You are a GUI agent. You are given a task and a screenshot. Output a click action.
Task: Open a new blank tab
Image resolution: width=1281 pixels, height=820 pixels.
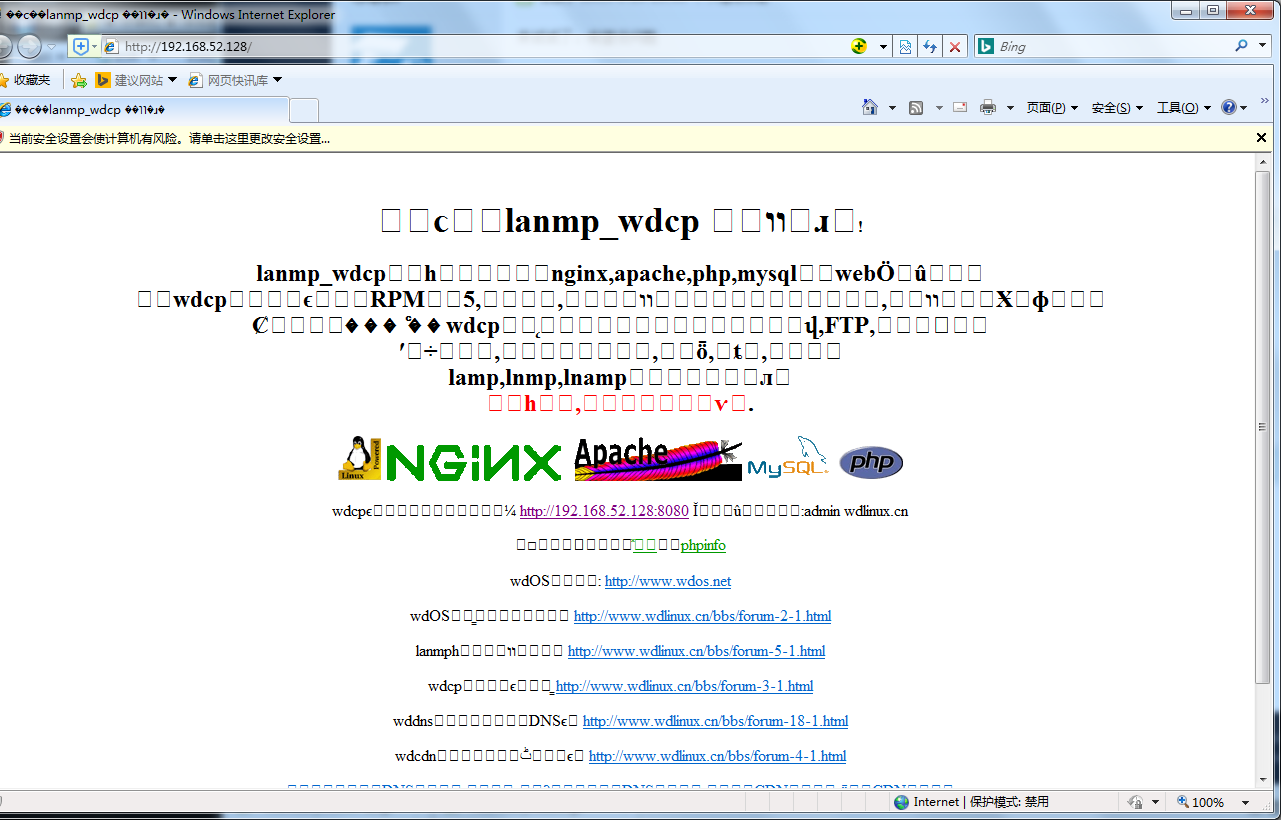pos(304,110)
